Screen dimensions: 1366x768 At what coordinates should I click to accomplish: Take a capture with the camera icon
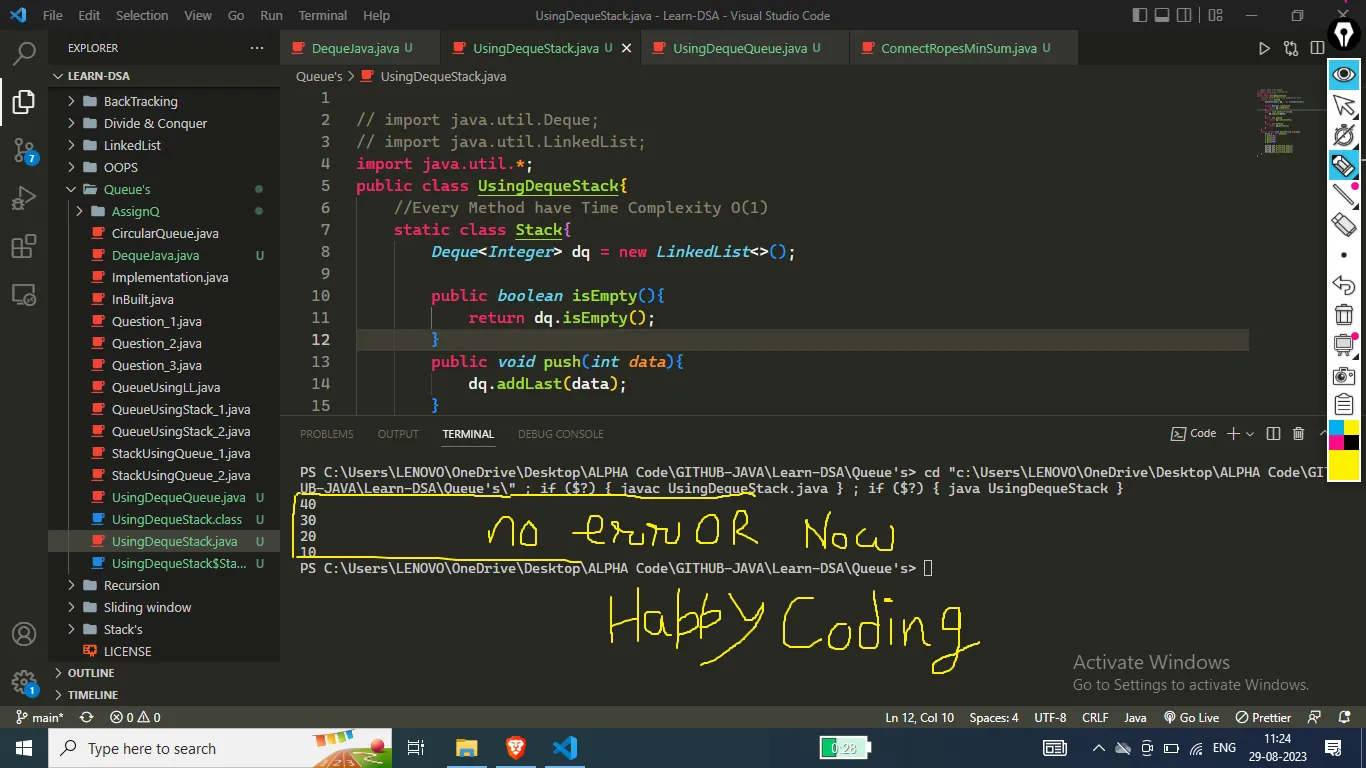(1344, 376)
